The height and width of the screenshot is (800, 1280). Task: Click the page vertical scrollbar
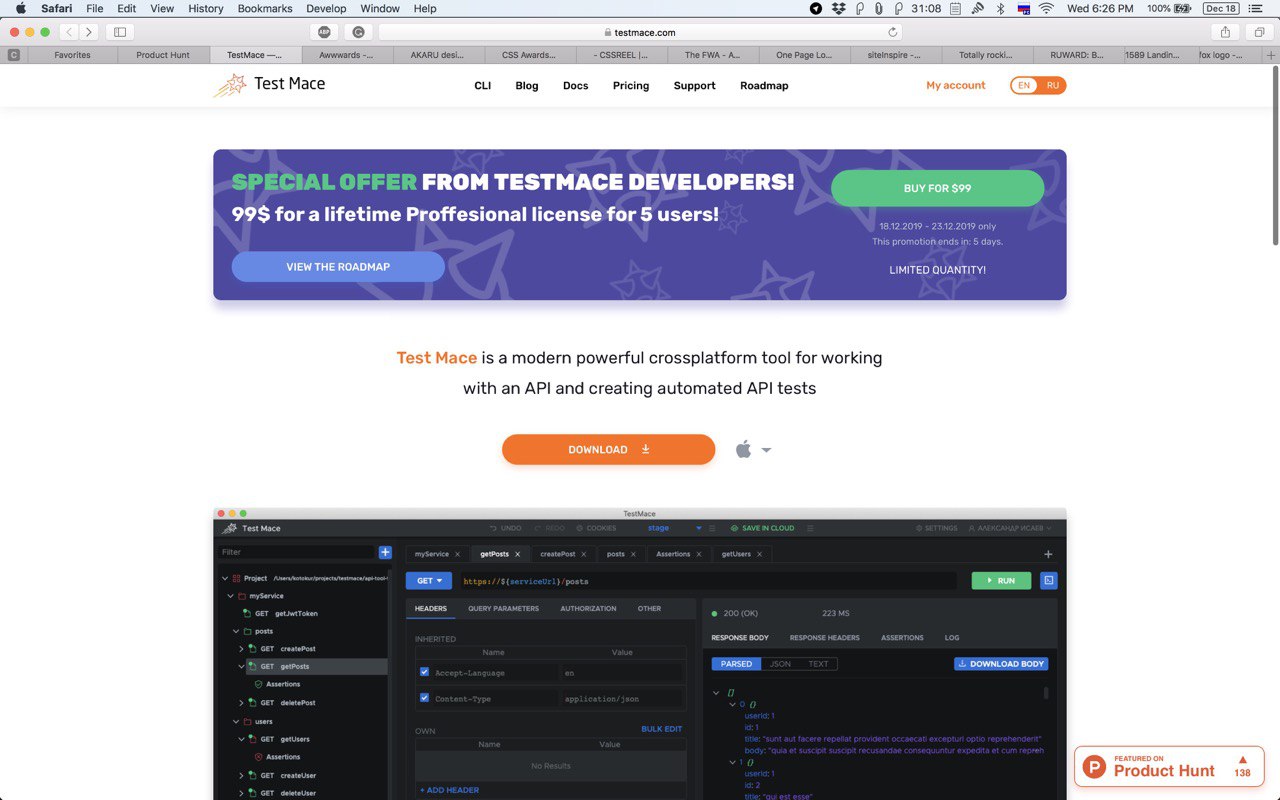1274,154
